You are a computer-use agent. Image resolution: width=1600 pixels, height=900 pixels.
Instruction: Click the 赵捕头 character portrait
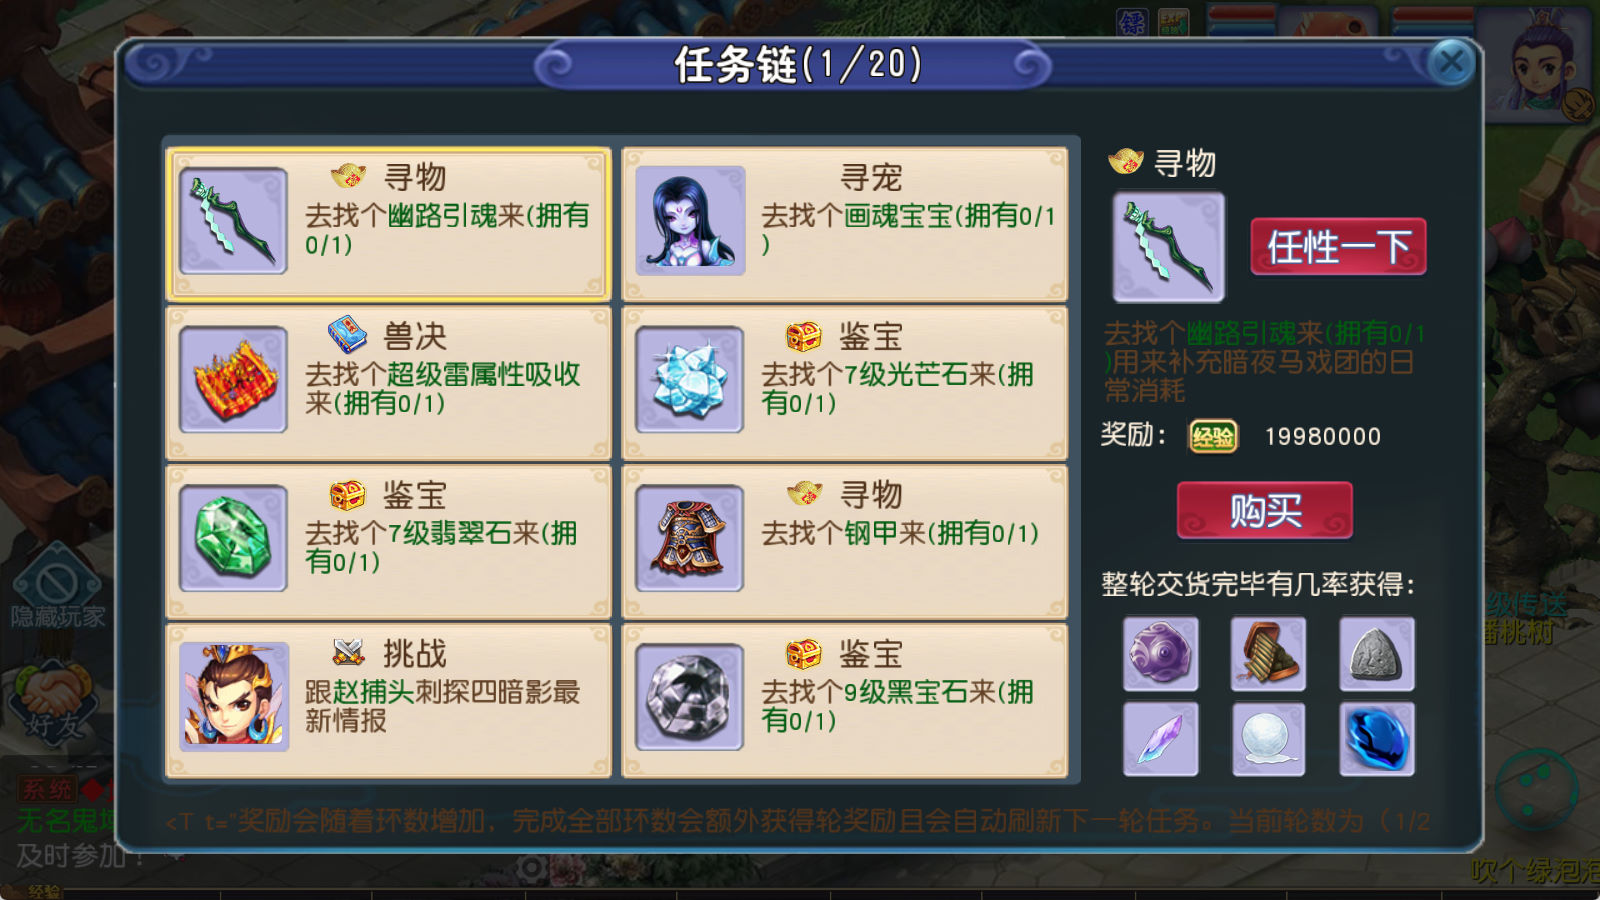(x=233, y=697)
